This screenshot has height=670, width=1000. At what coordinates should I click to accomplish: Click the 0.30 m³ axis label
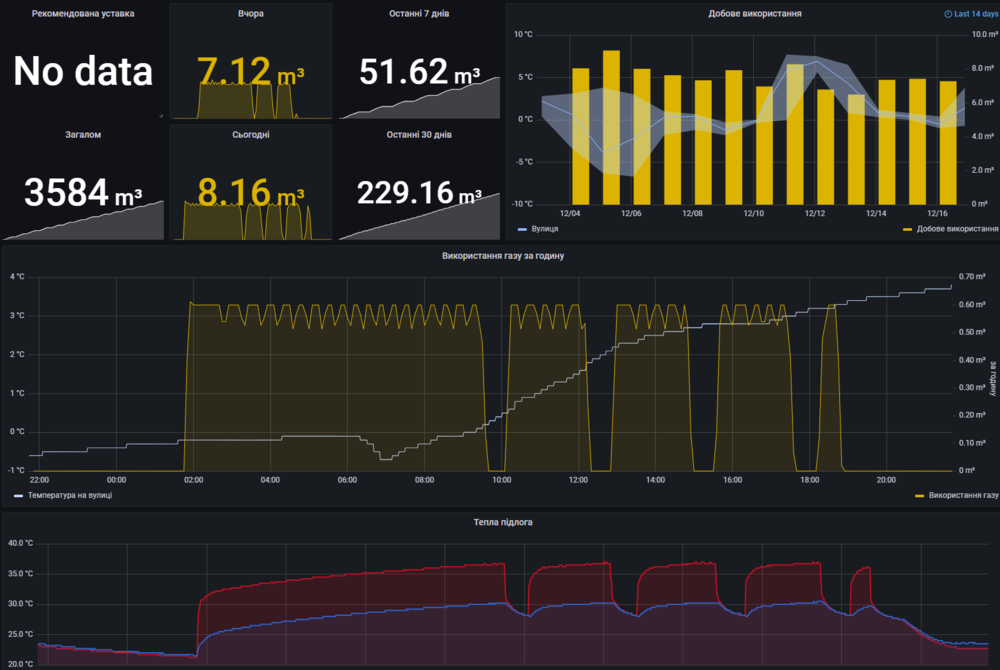[971, 388]
